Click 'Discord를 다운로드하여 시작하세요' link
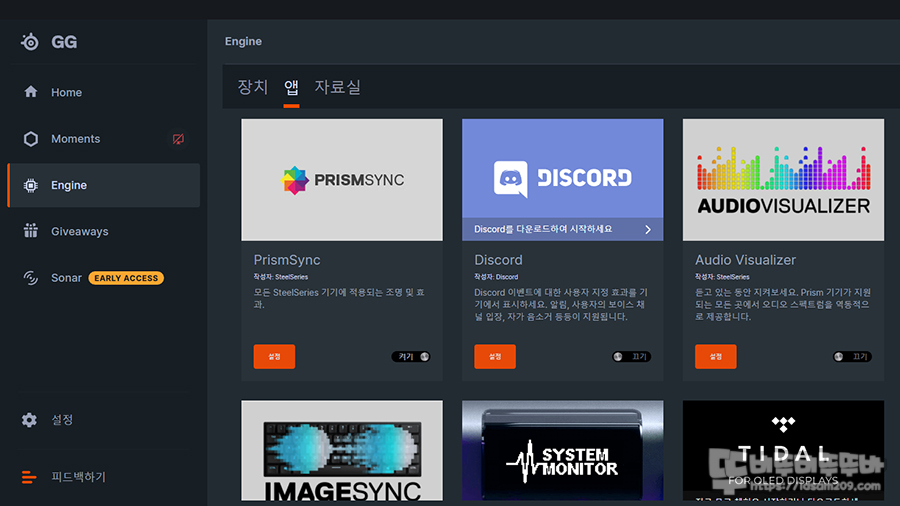The image size is (900, 506). [x=543, y=229]
